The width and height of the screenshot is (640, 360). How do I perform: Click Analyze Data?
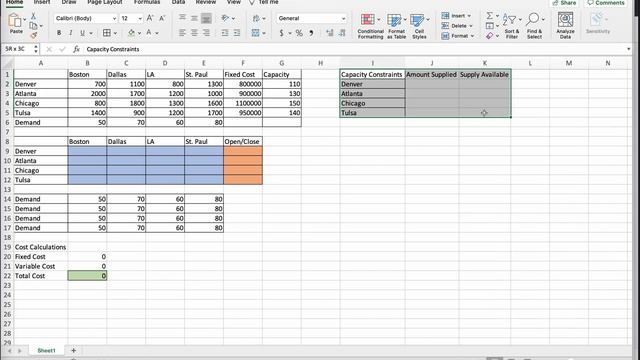point(565,25)
